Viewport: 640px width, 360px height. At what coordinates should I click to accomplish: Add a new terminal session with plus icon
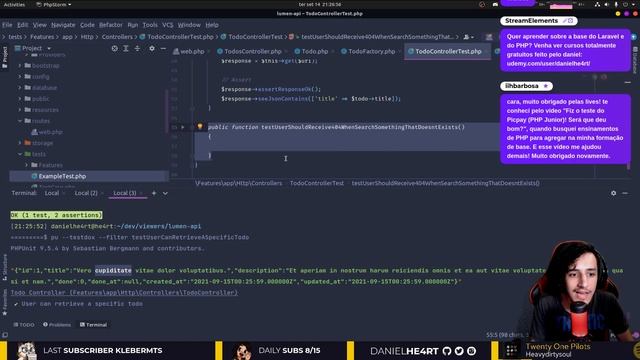click(x=154, y=193)
